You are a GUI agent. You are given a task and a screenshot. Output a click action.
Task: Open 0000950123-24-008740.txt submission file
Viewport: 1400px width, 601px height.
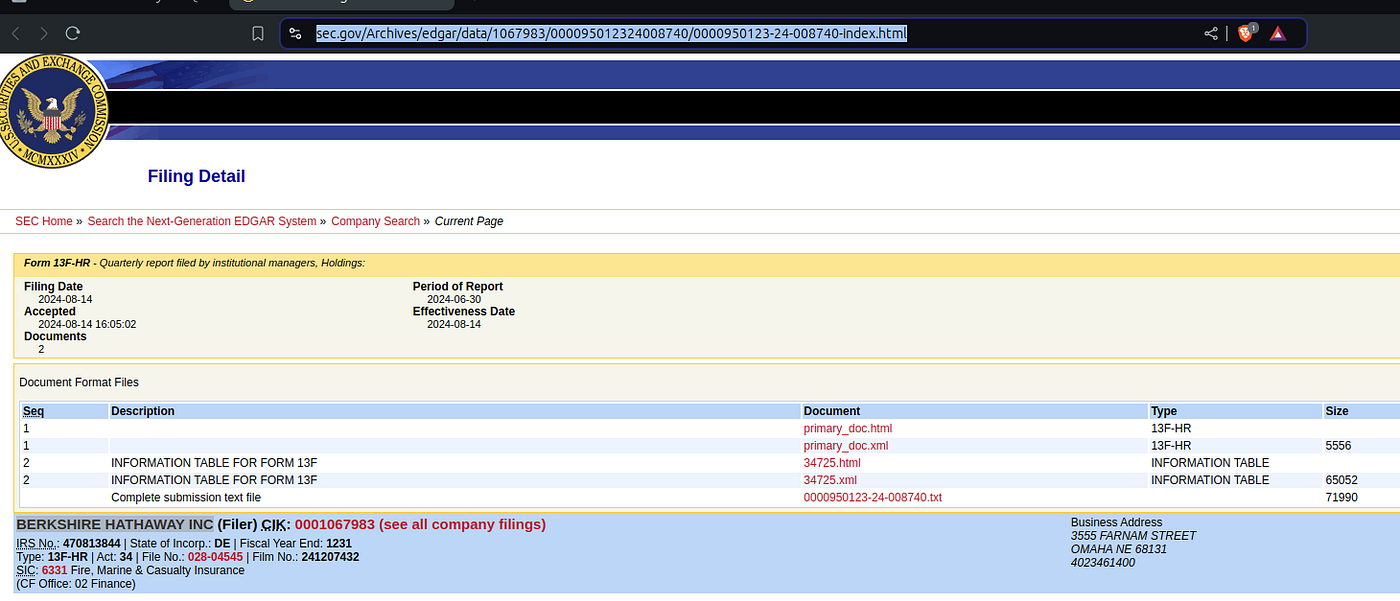[873, 497]
